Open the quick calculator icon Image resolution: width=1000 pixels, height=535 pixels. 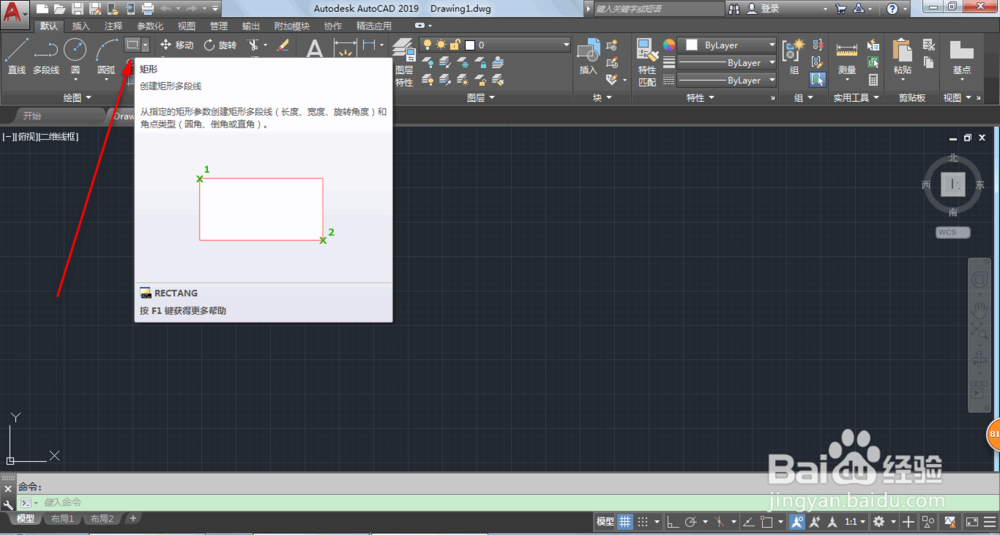(873, 80)
